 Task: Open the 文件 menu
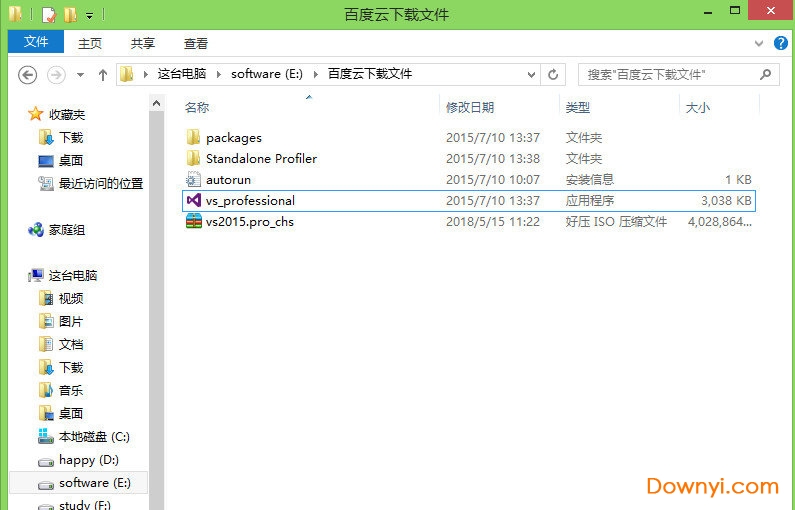[x=36, y=42]
